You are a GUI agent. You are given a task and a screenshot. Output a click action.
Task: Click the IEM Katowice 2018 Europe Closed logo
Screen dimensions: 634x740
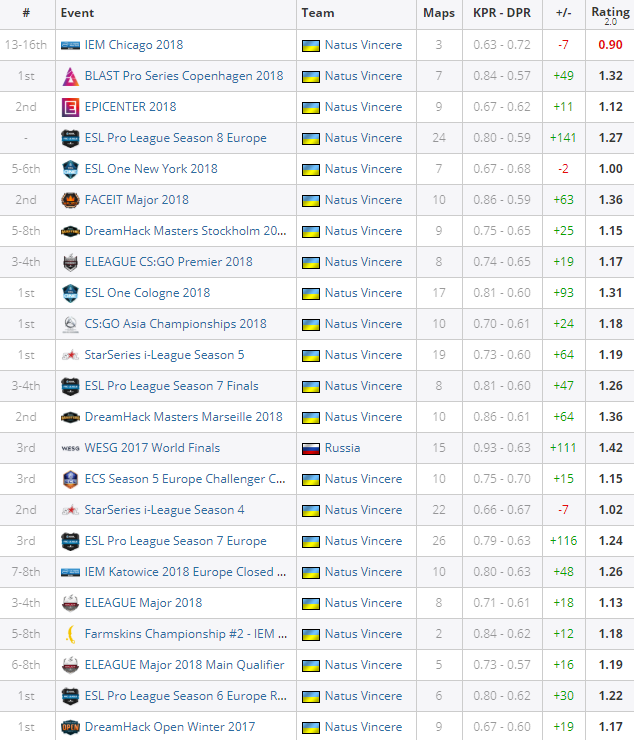coord(70,572)
